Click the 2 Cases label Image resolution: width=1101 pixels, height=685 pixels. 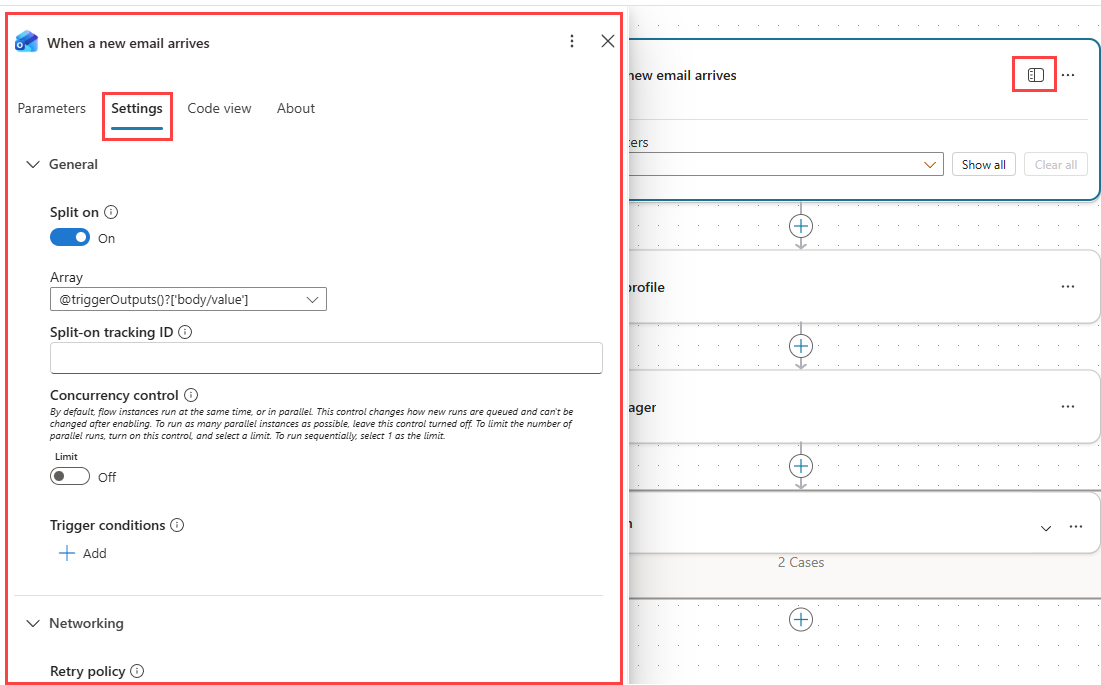click(800, 562)
